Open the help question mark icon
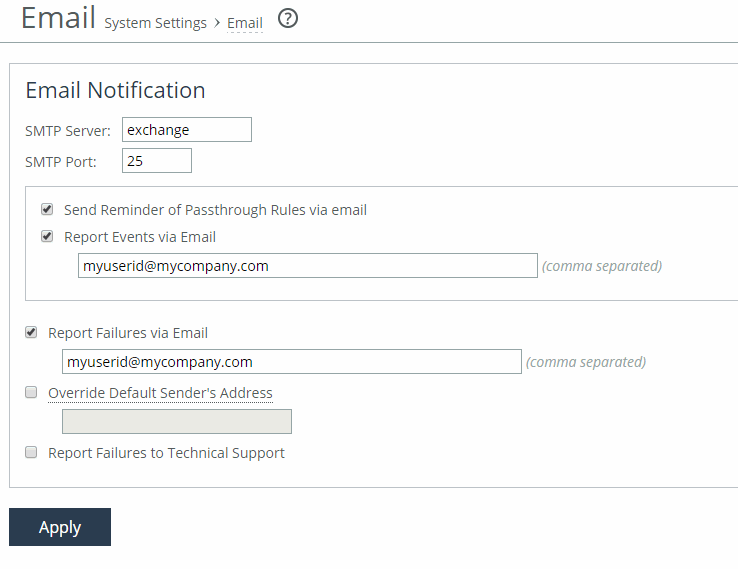The height and width of the screenshot is (569, 738). tap(288, 19)
